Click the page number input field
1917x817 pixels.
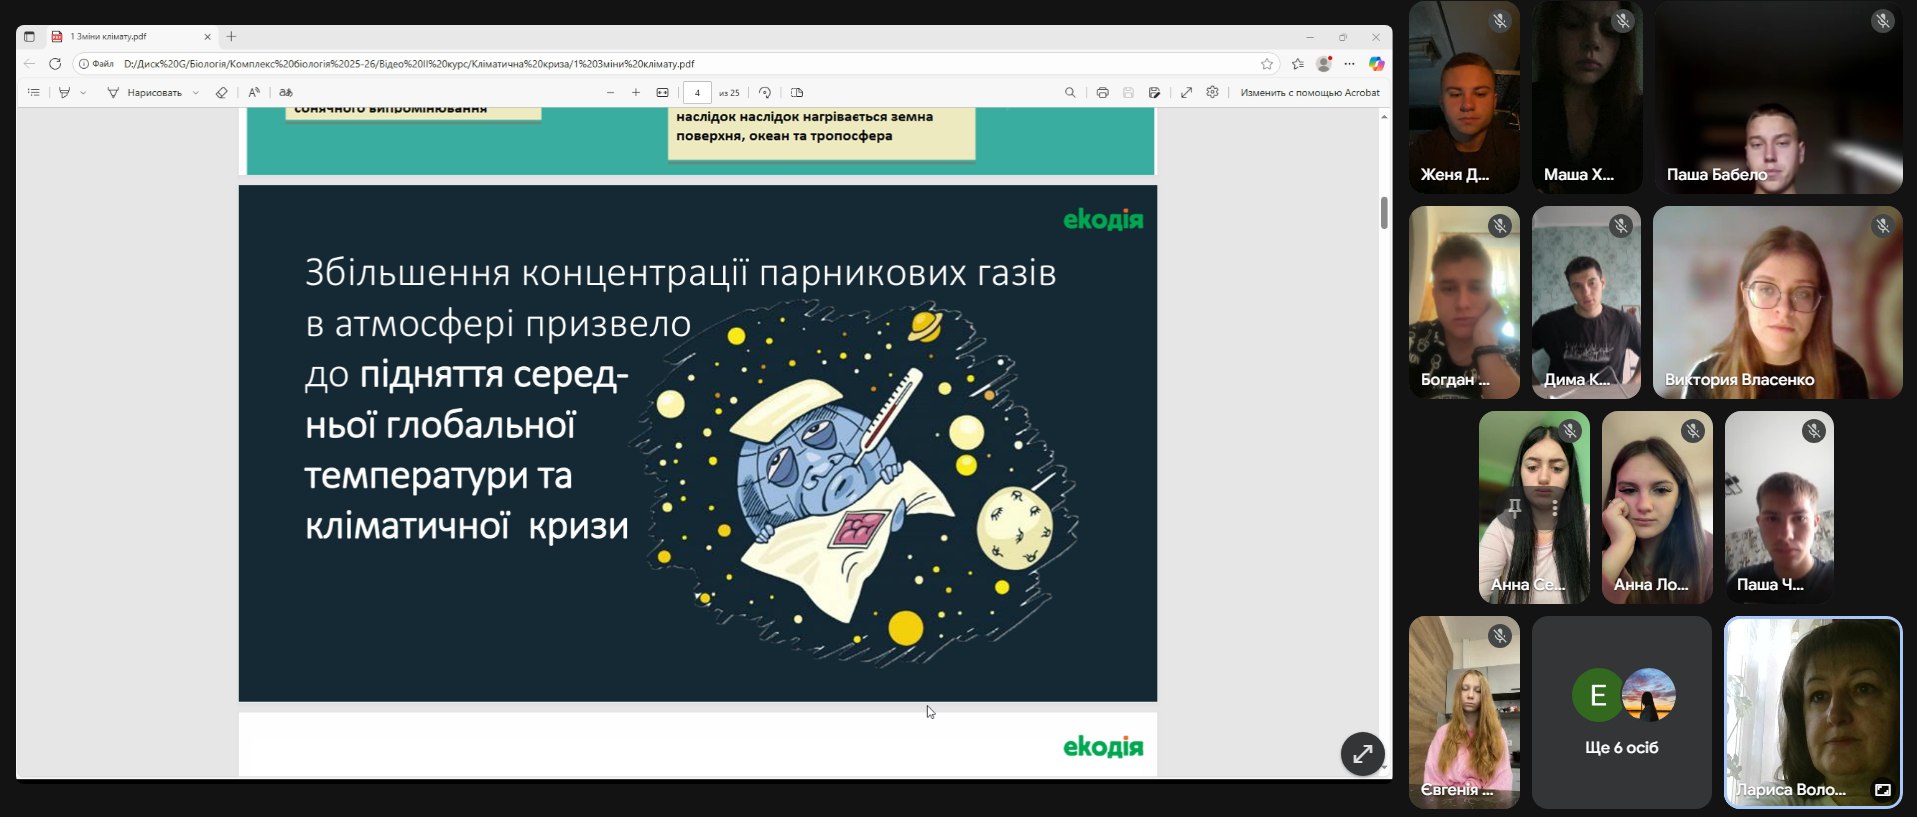pyautogui.click(x=697, y=92)
